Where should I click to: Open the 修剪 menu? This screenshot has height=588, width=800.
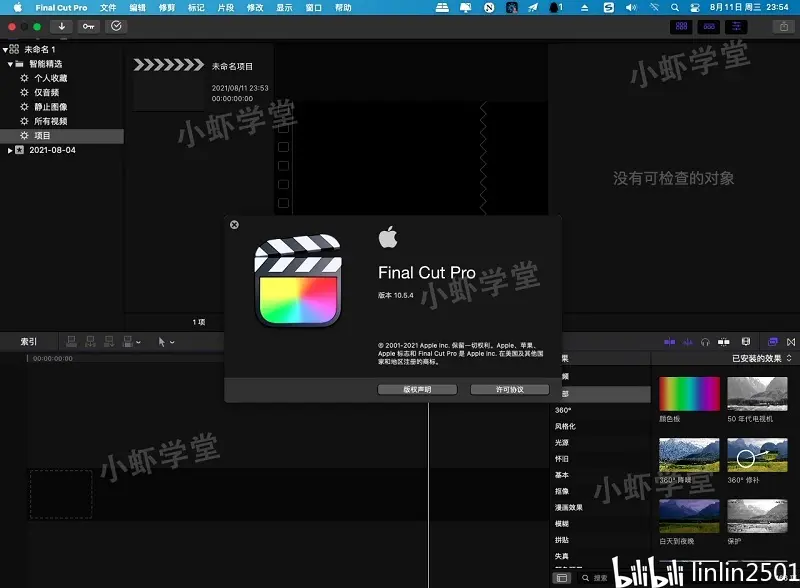tap(167, 8)
